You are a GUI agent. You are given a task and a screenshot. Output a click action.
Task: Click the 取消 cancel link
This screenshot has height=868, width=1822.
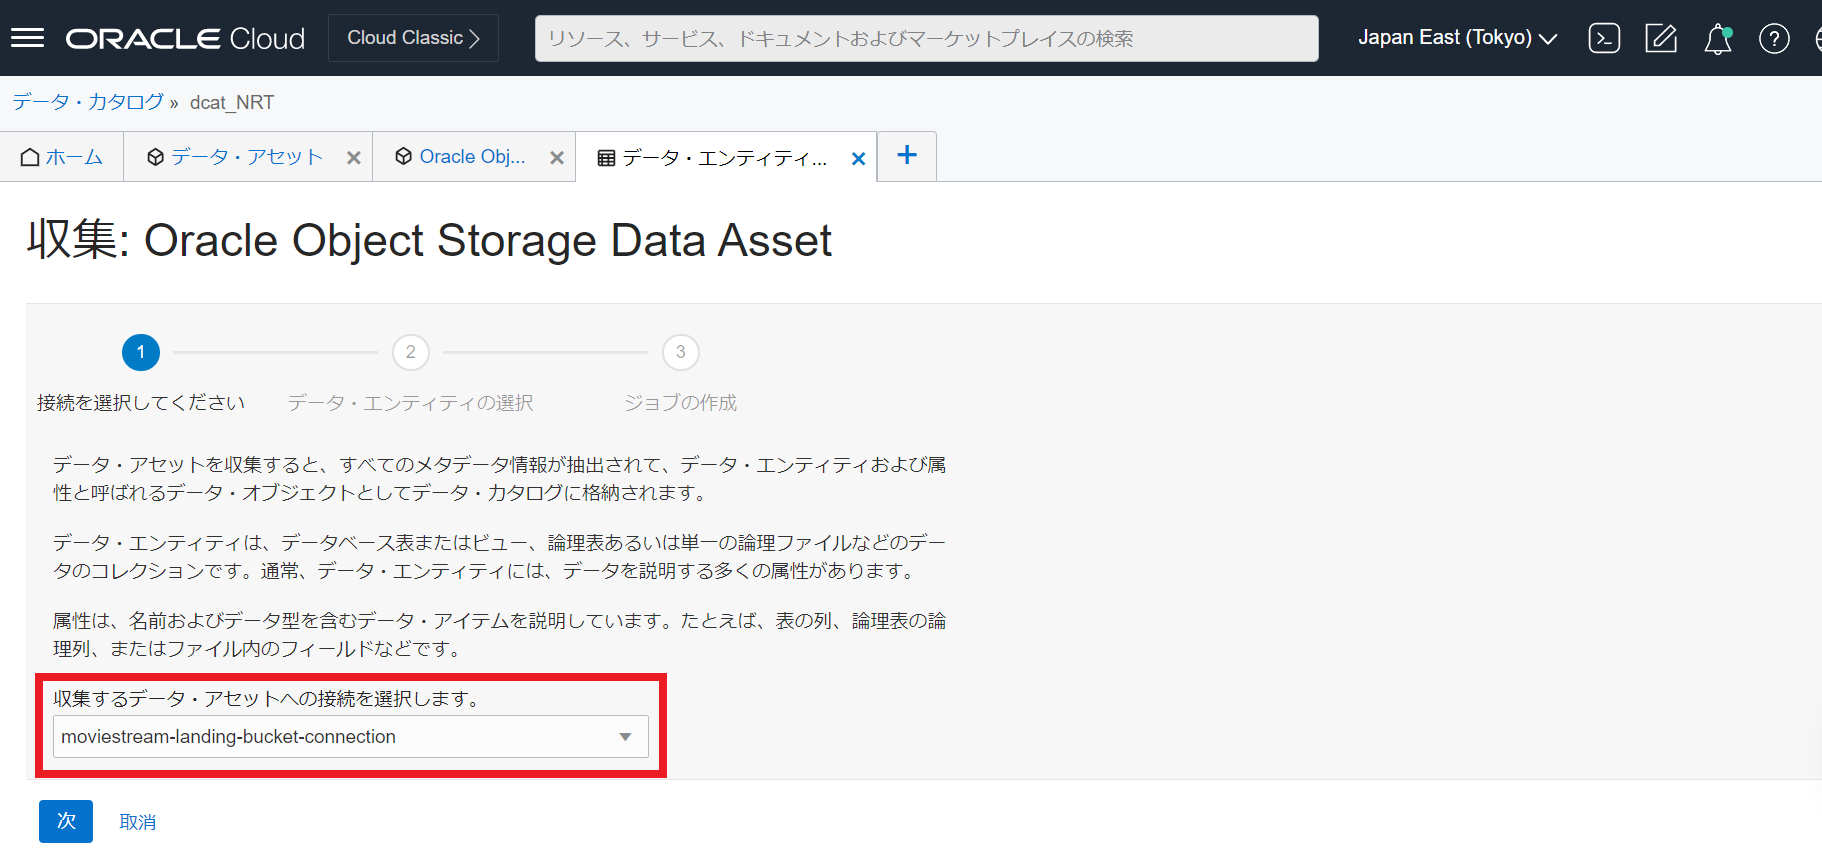138,822
